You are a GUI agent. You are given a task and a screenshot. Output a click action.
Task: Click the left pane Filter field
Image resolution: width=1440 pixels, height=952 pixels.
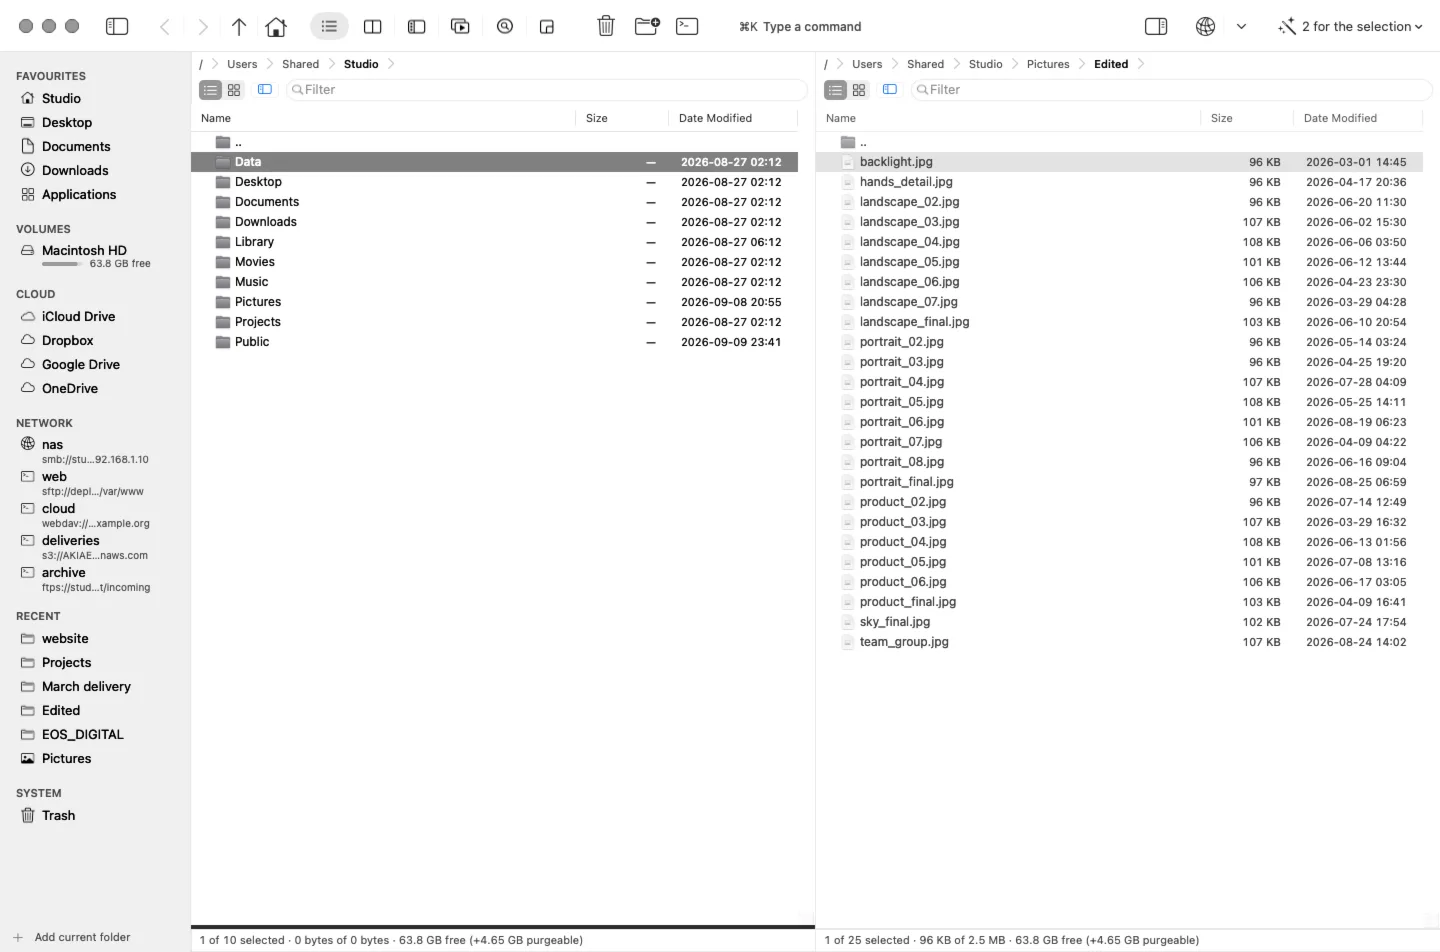[546, 90]
